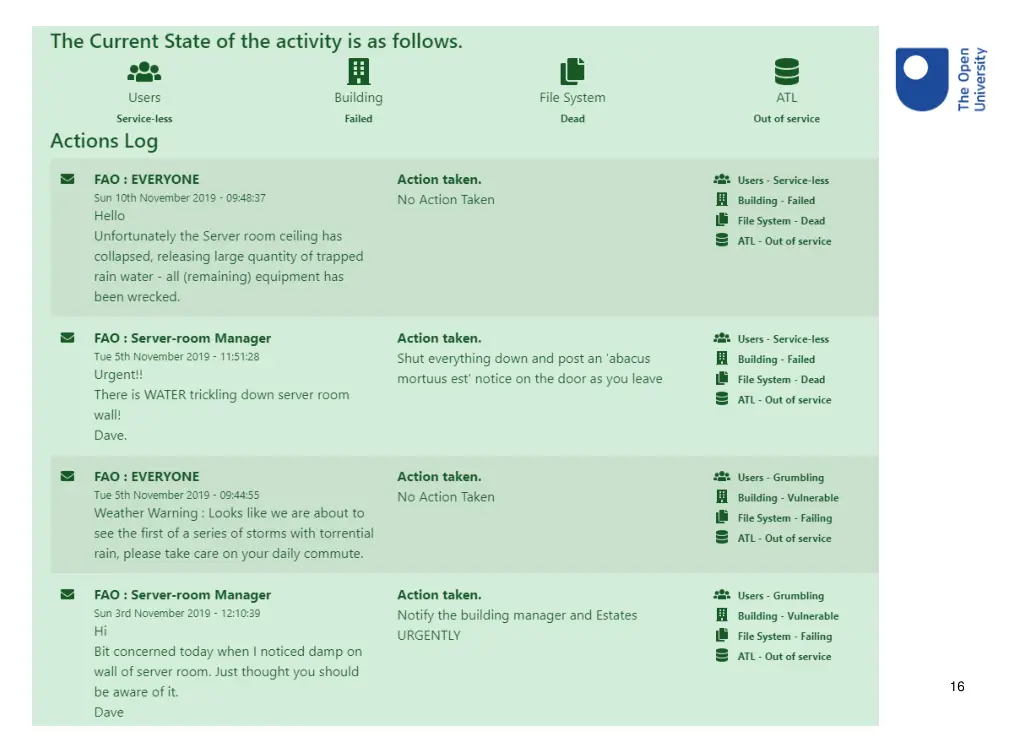Screen dimensions: 1024x740
Task: Click the 'Out of service' label under ATL at top
Action: tap(786, 119)
